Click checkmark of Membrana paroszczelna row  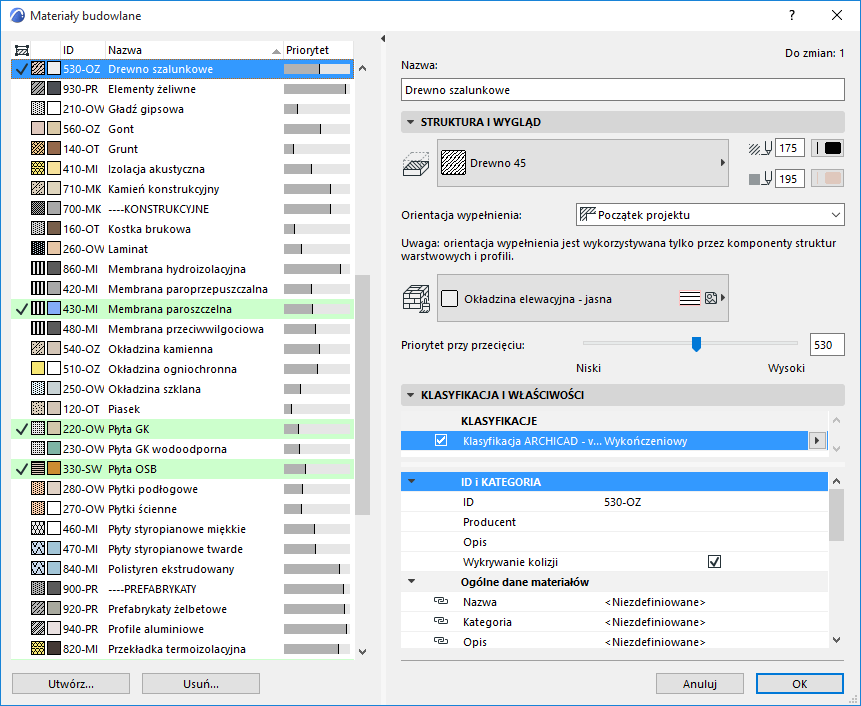click(x=21, y=309)
